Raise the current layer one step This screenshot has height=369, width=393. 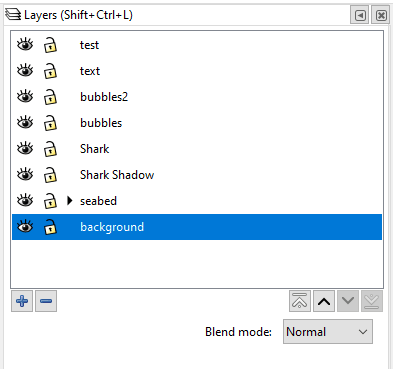[x=324, y=301]
